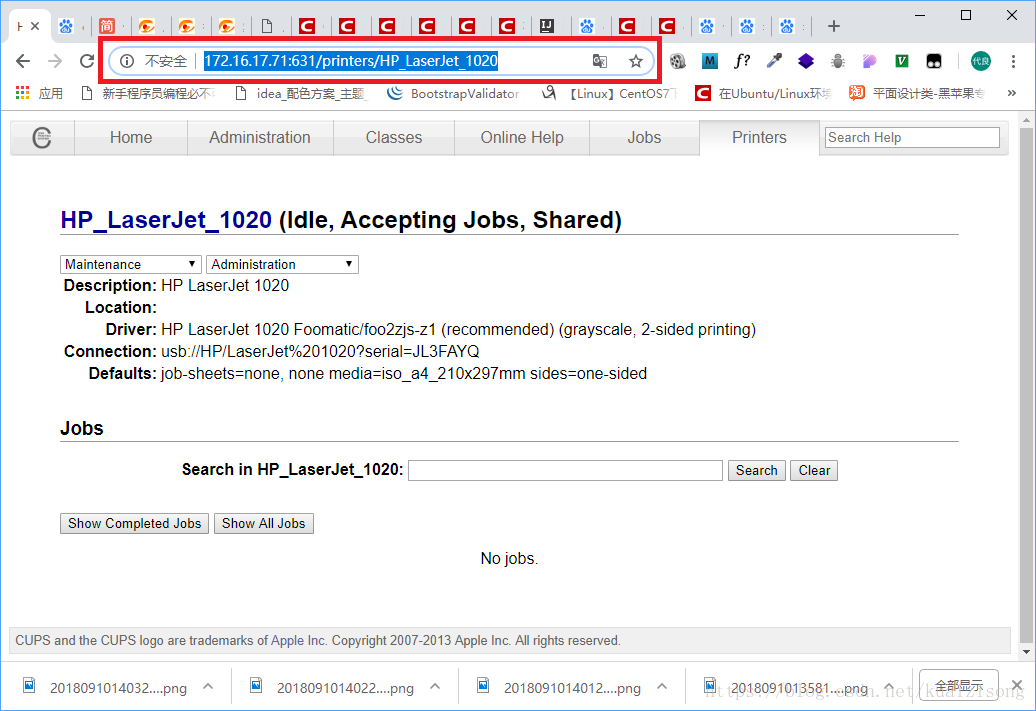Click the translate page icon in address bar
Image resolution: width=1036 pixels, height=711 pixels.
[599, 61]
